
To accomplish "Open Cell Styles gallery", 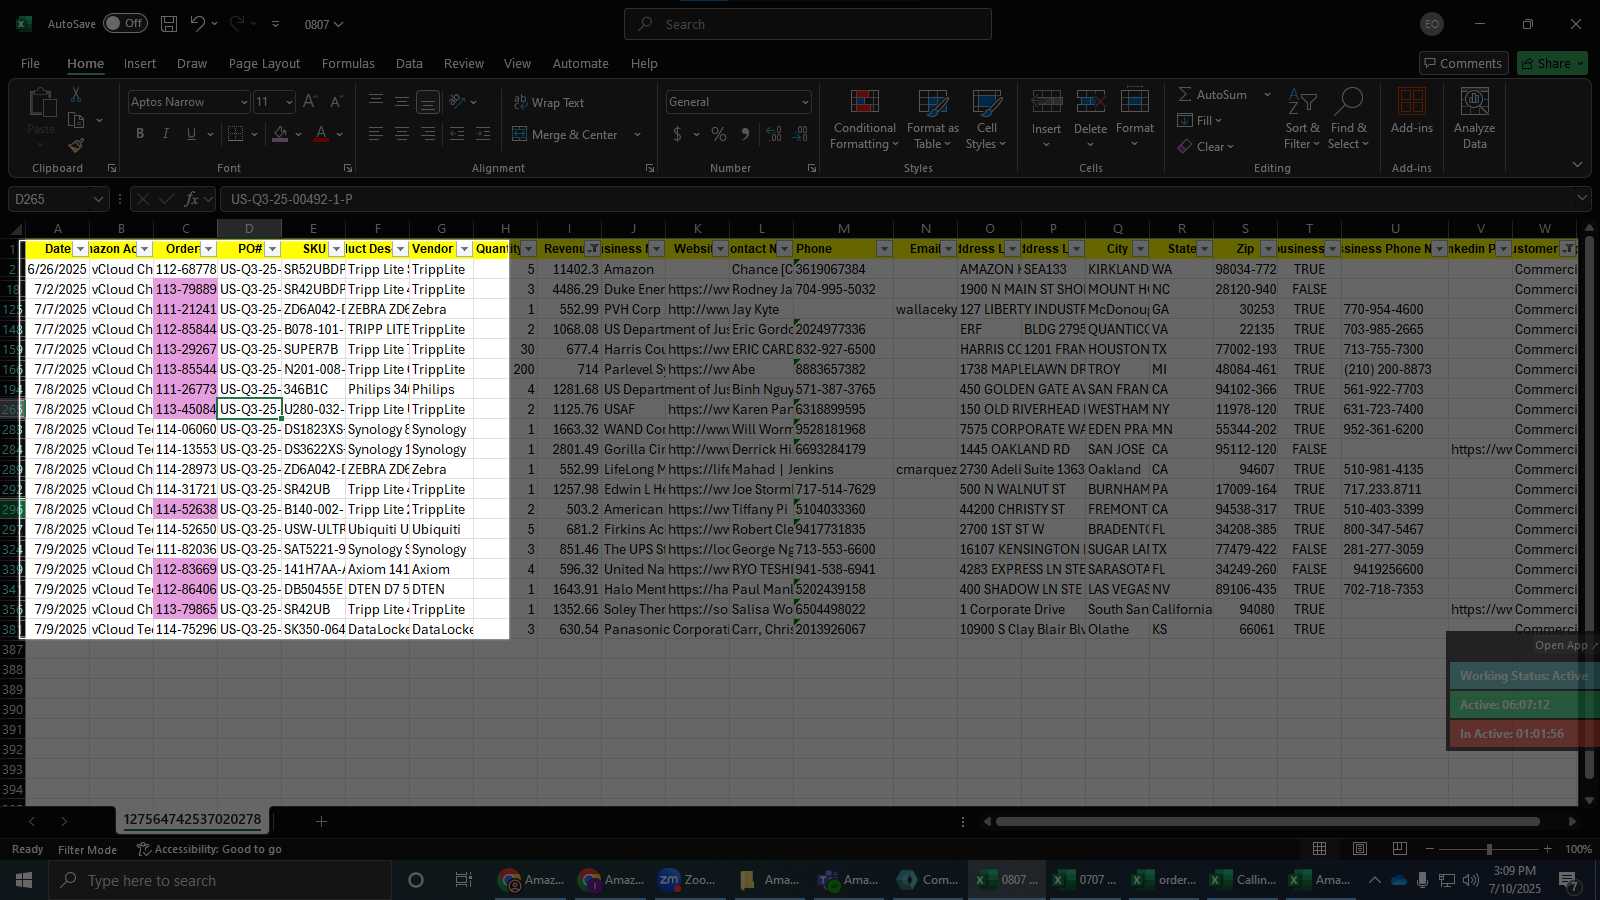I will point(986,120).
